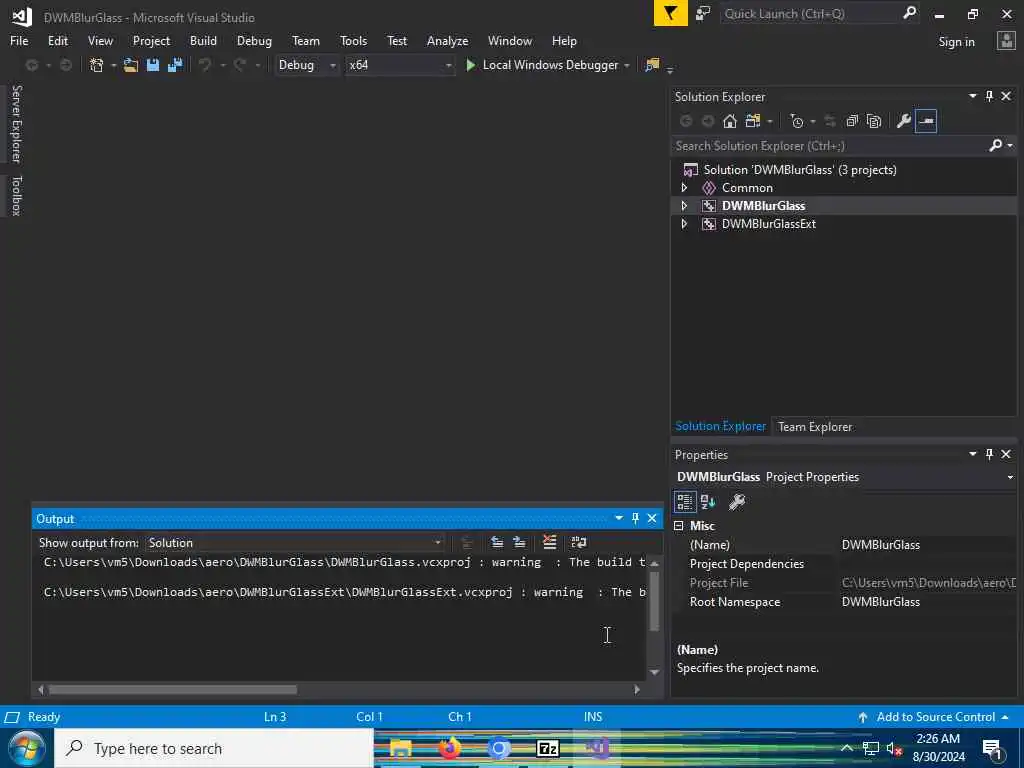Click the Send Feedback icon in title bar

(703, 14)
